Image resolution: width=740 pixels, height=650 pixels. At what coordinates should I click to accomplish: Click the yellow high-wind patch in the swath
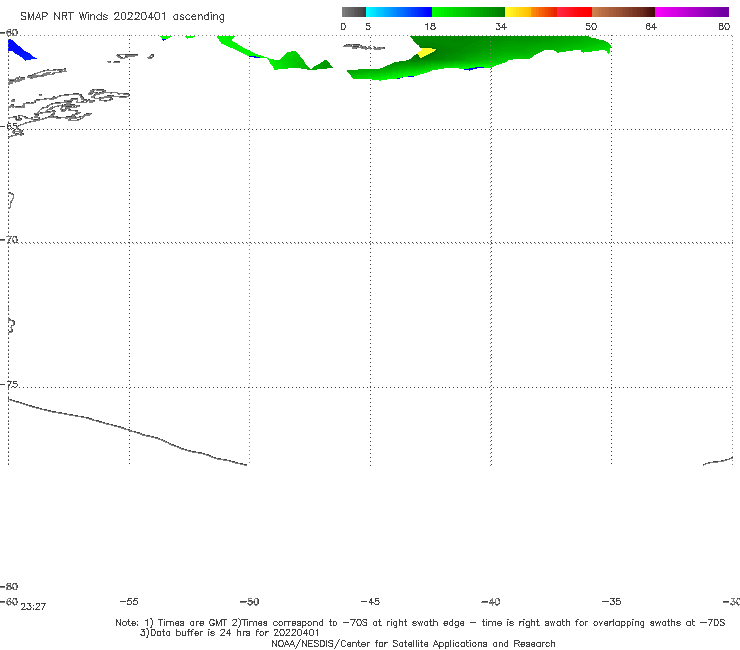coord(426,52)
